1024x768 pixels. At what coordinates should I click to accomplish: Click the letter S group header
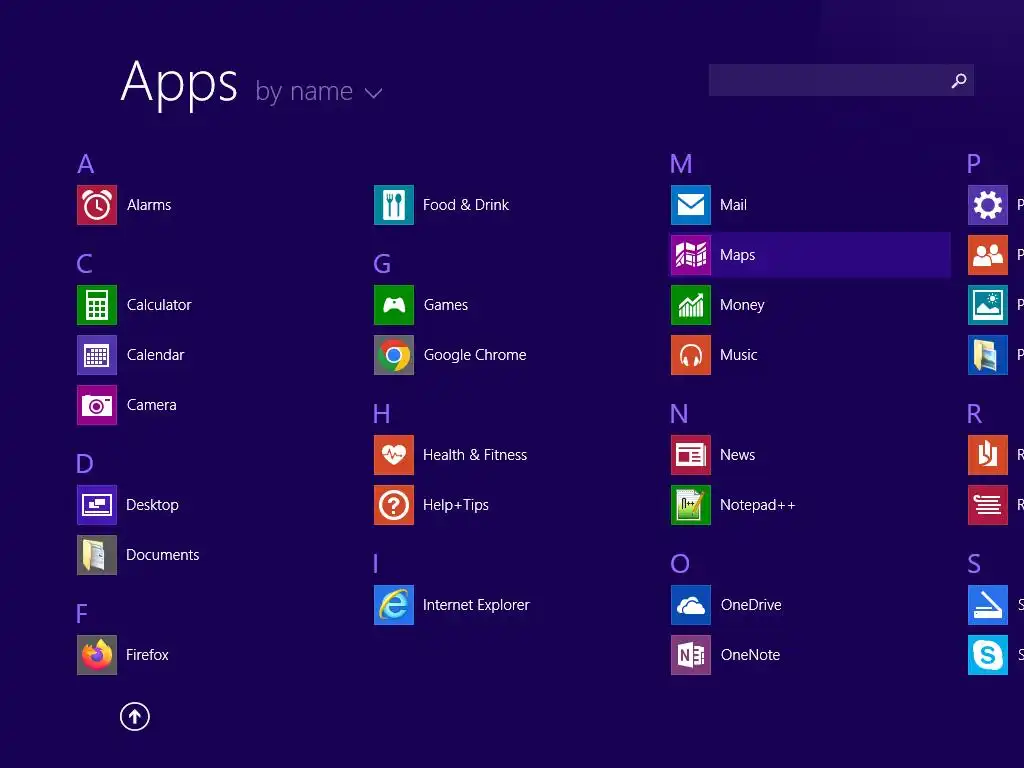(x=974, y=564)
